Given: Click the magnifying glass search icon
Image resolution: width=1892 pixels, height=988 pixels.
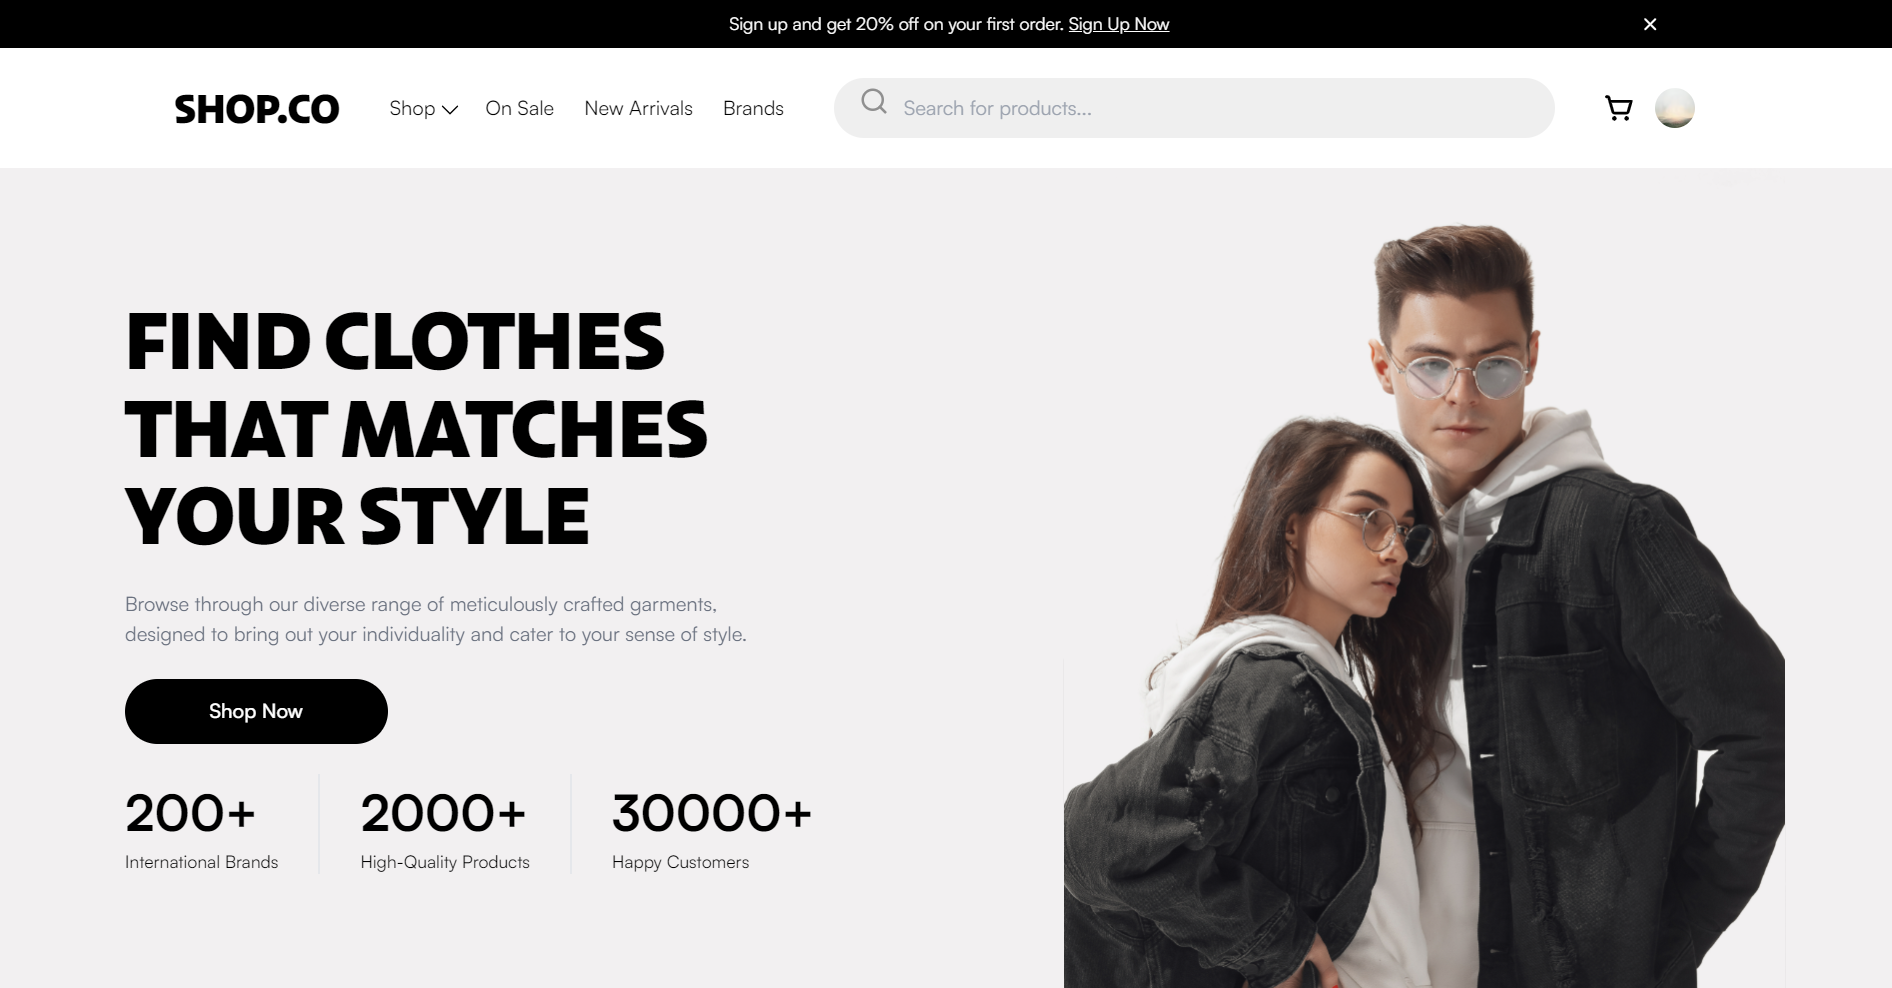Looking at the screenshot, I should (874, 101).
